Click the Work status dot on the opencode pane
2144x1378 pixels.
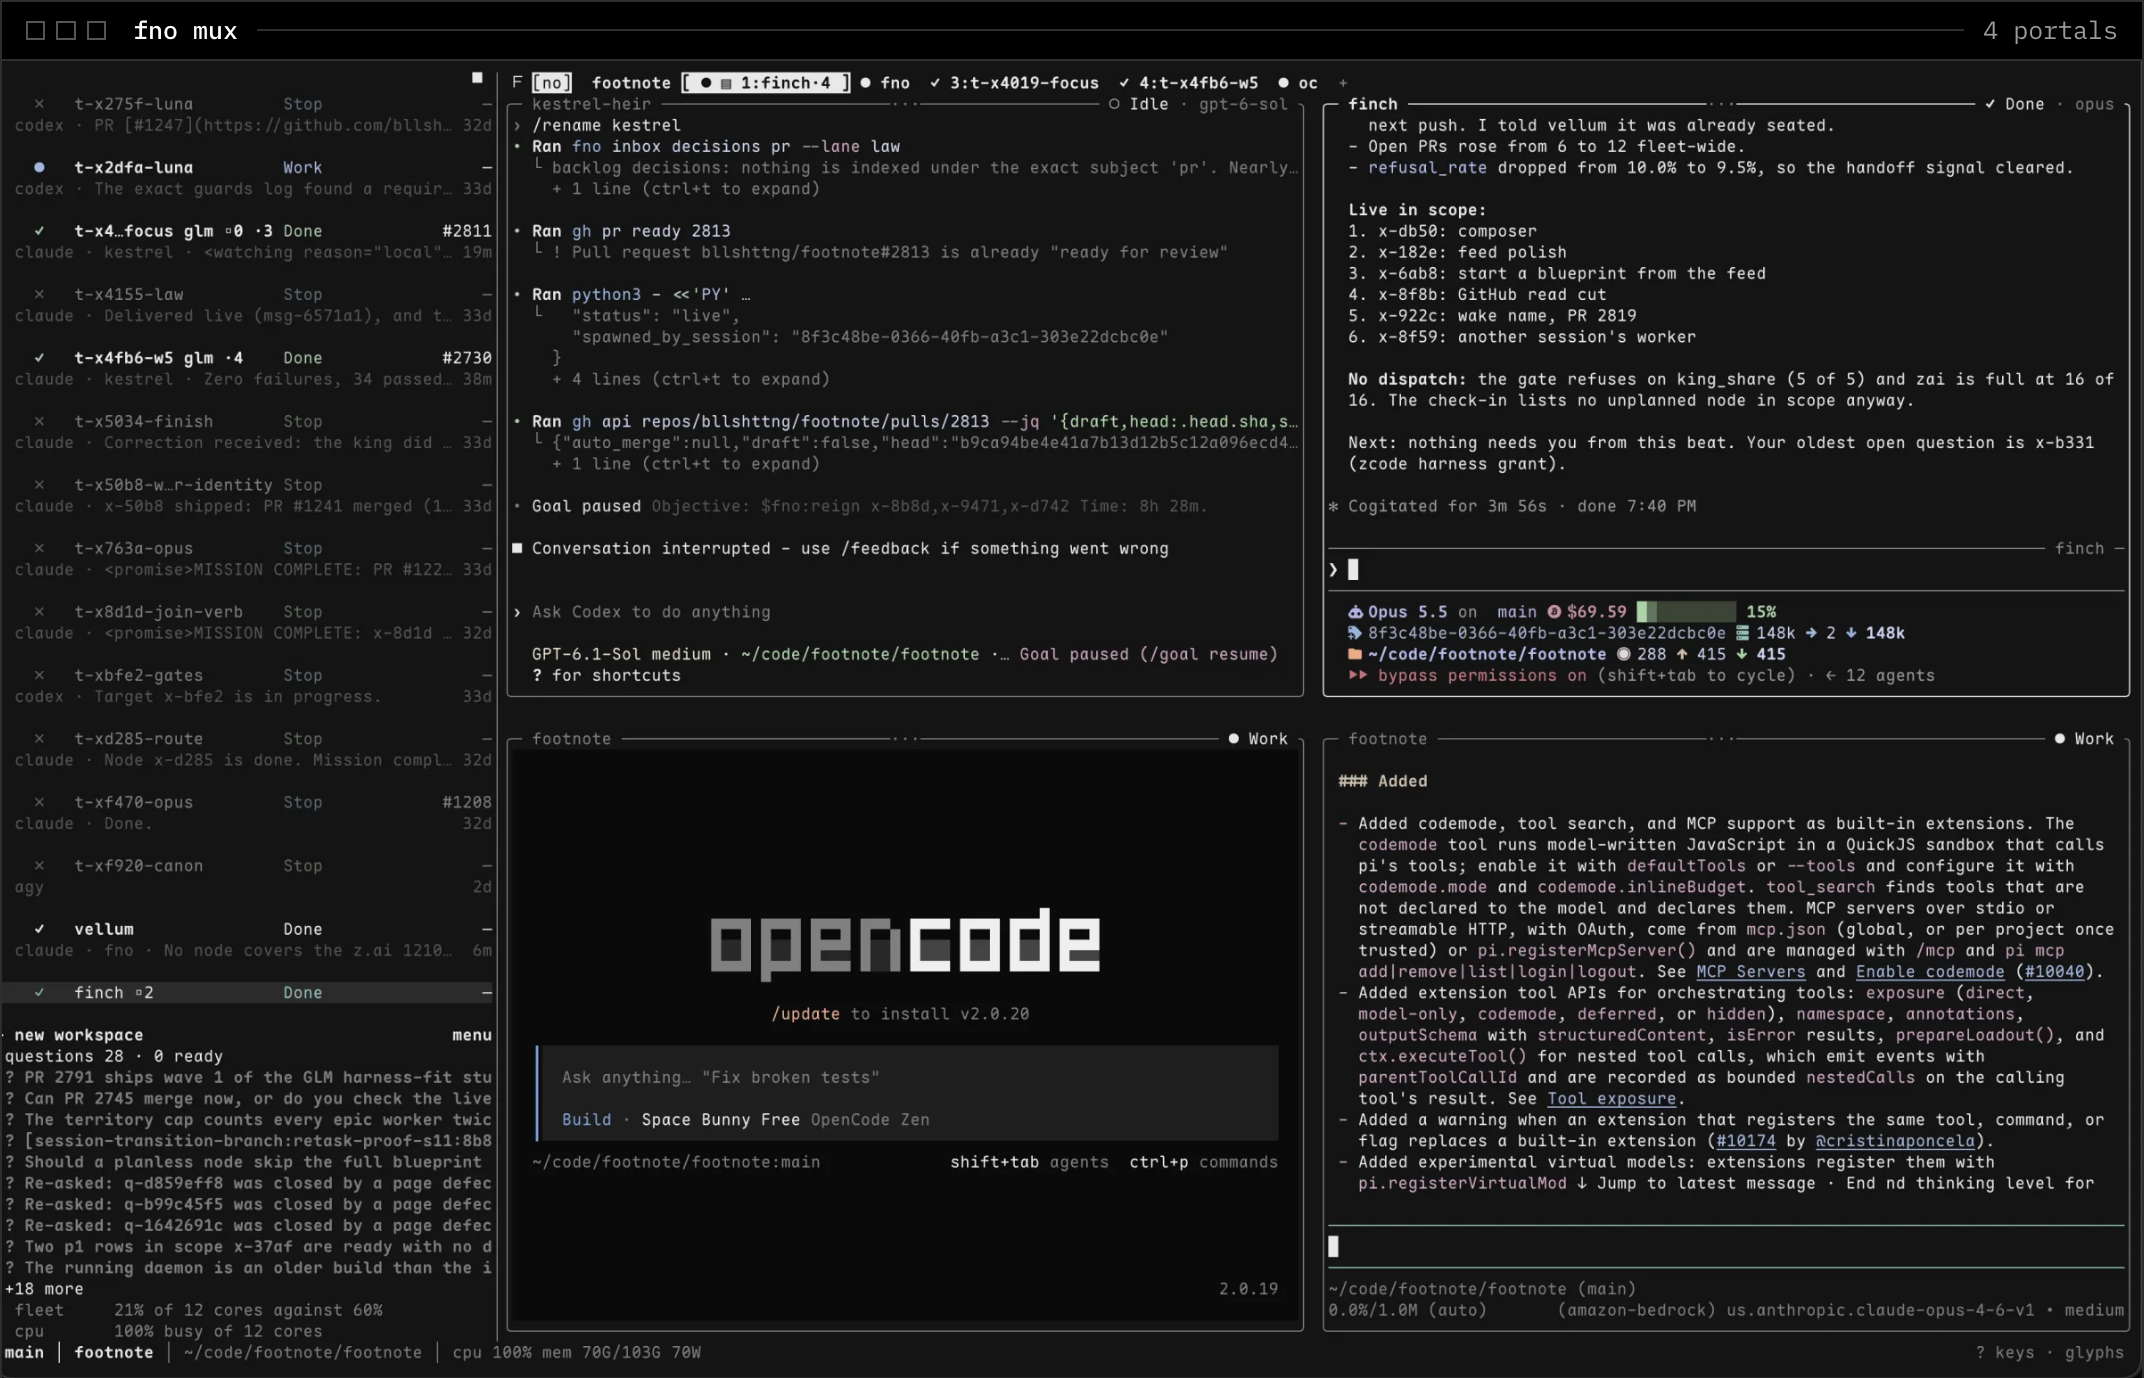[x=1233, y=739]
